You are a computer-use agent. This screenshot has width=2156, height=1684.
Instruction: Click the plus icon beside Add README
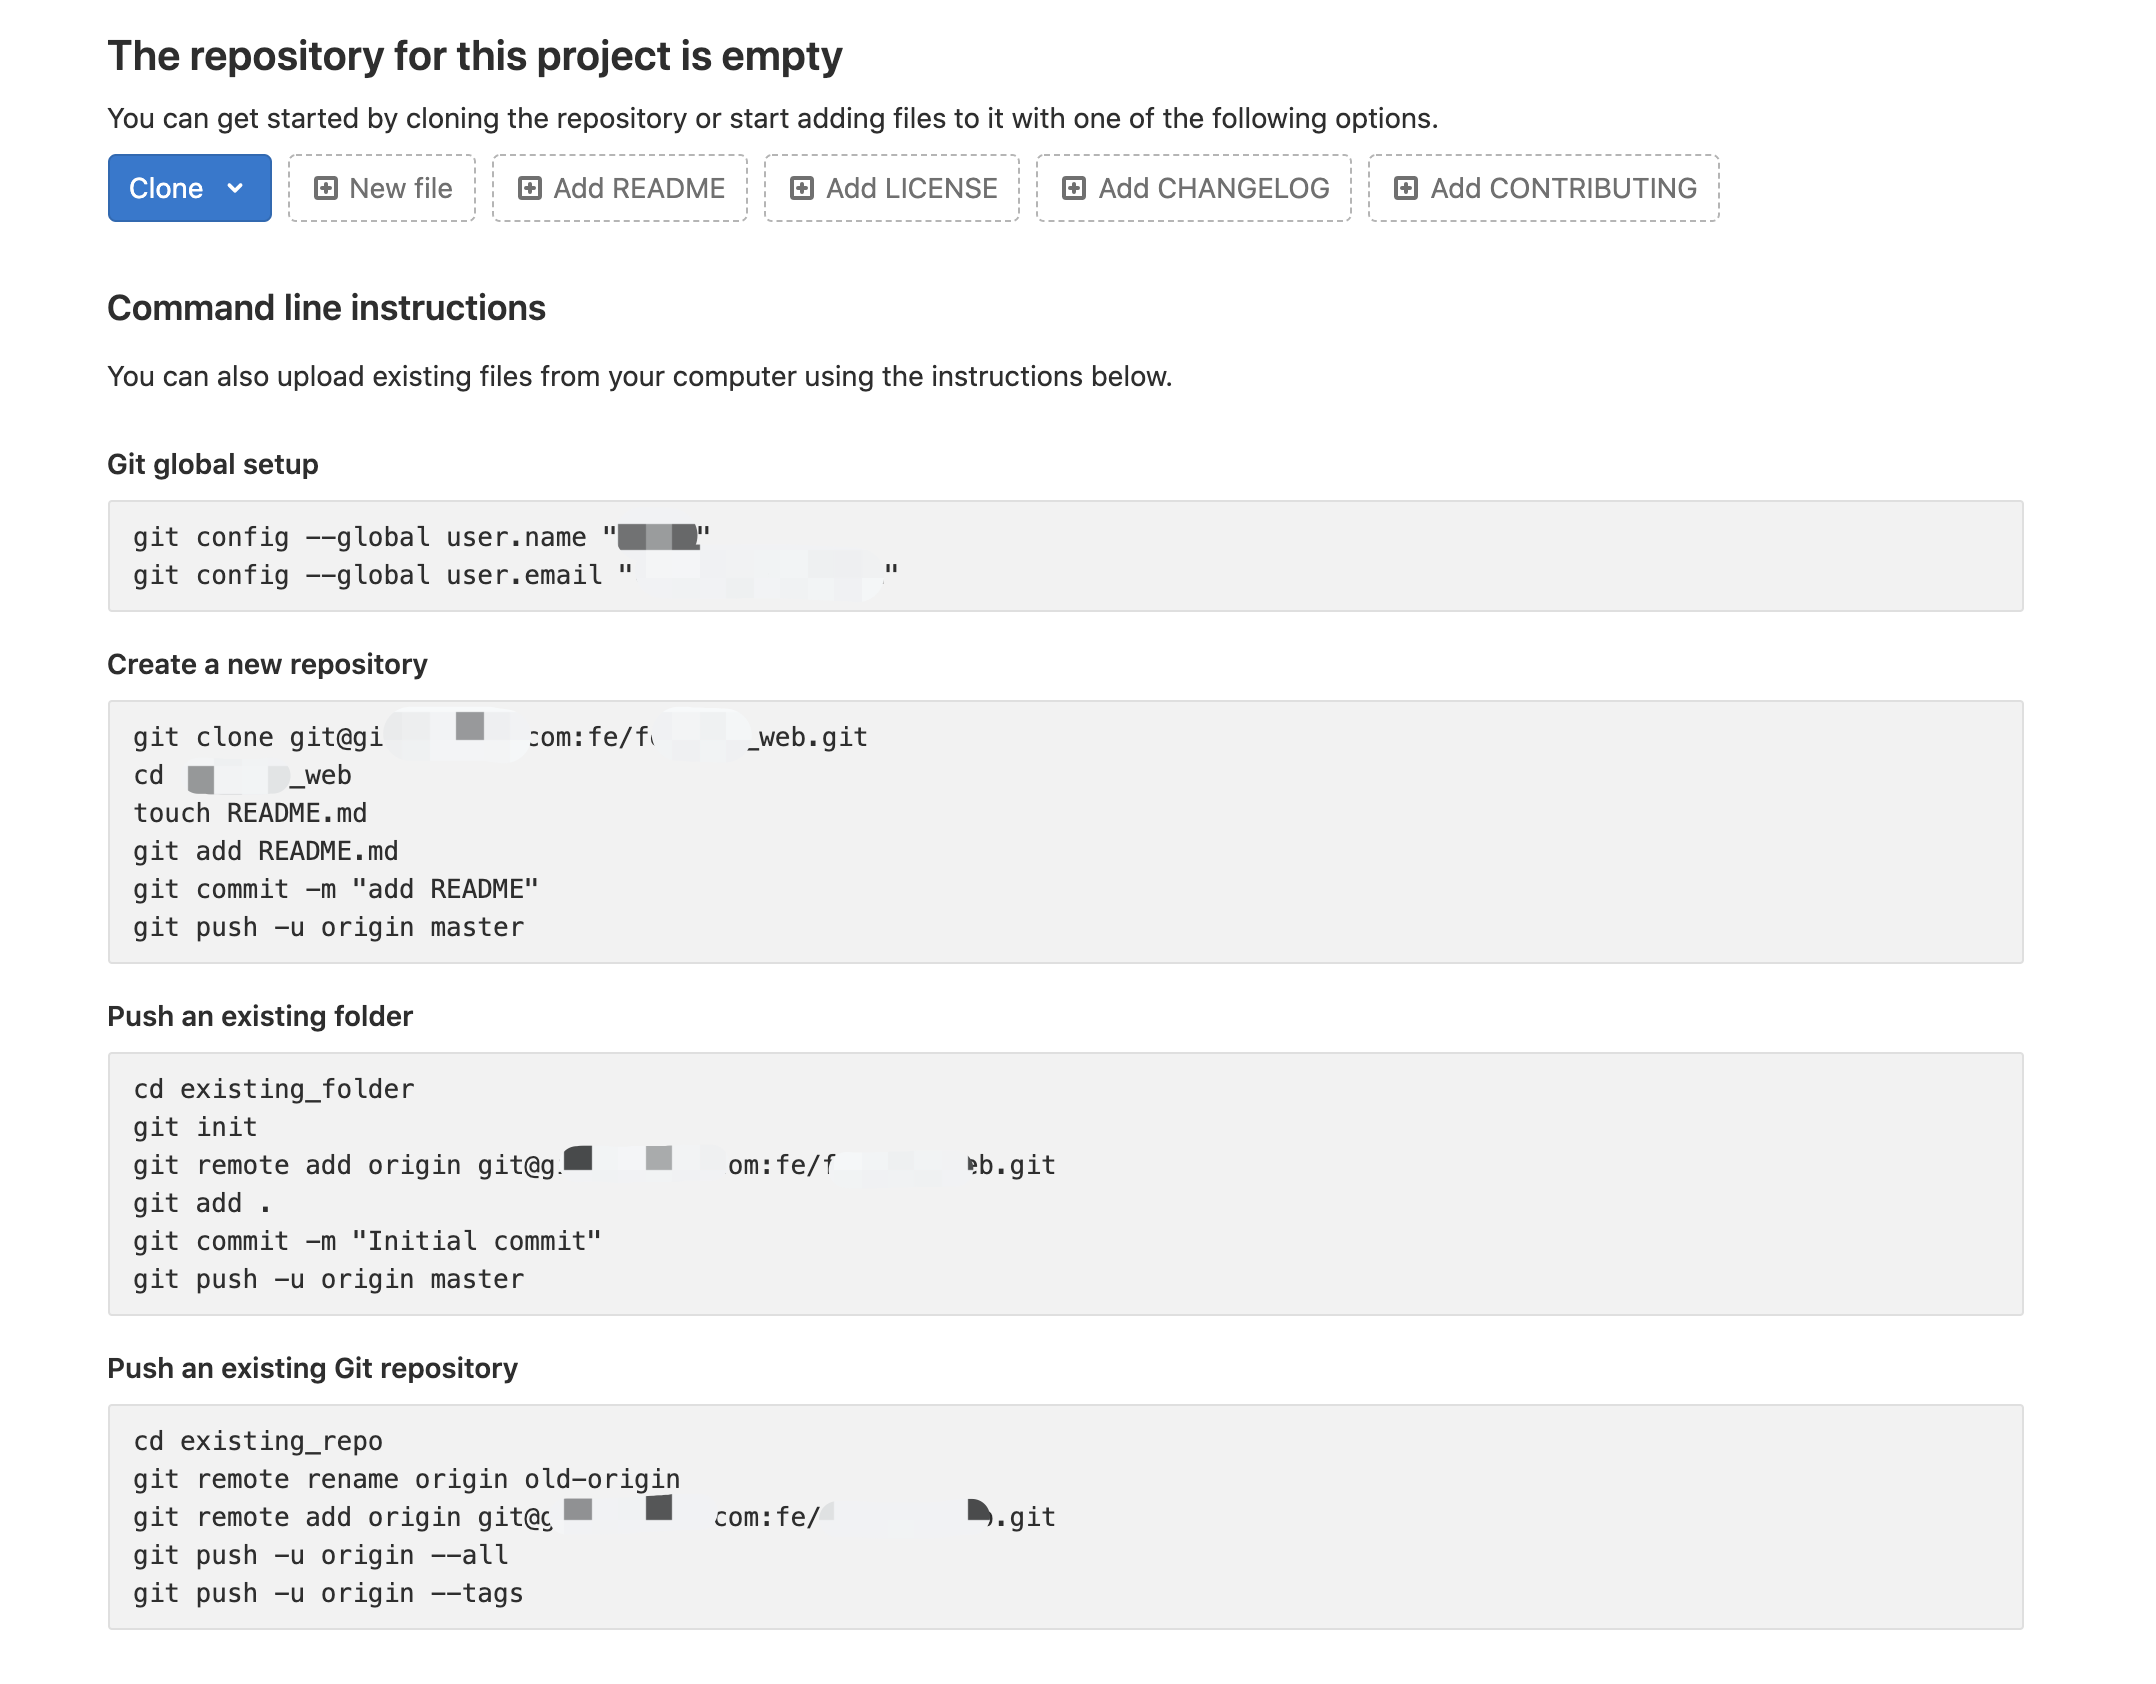532,188
